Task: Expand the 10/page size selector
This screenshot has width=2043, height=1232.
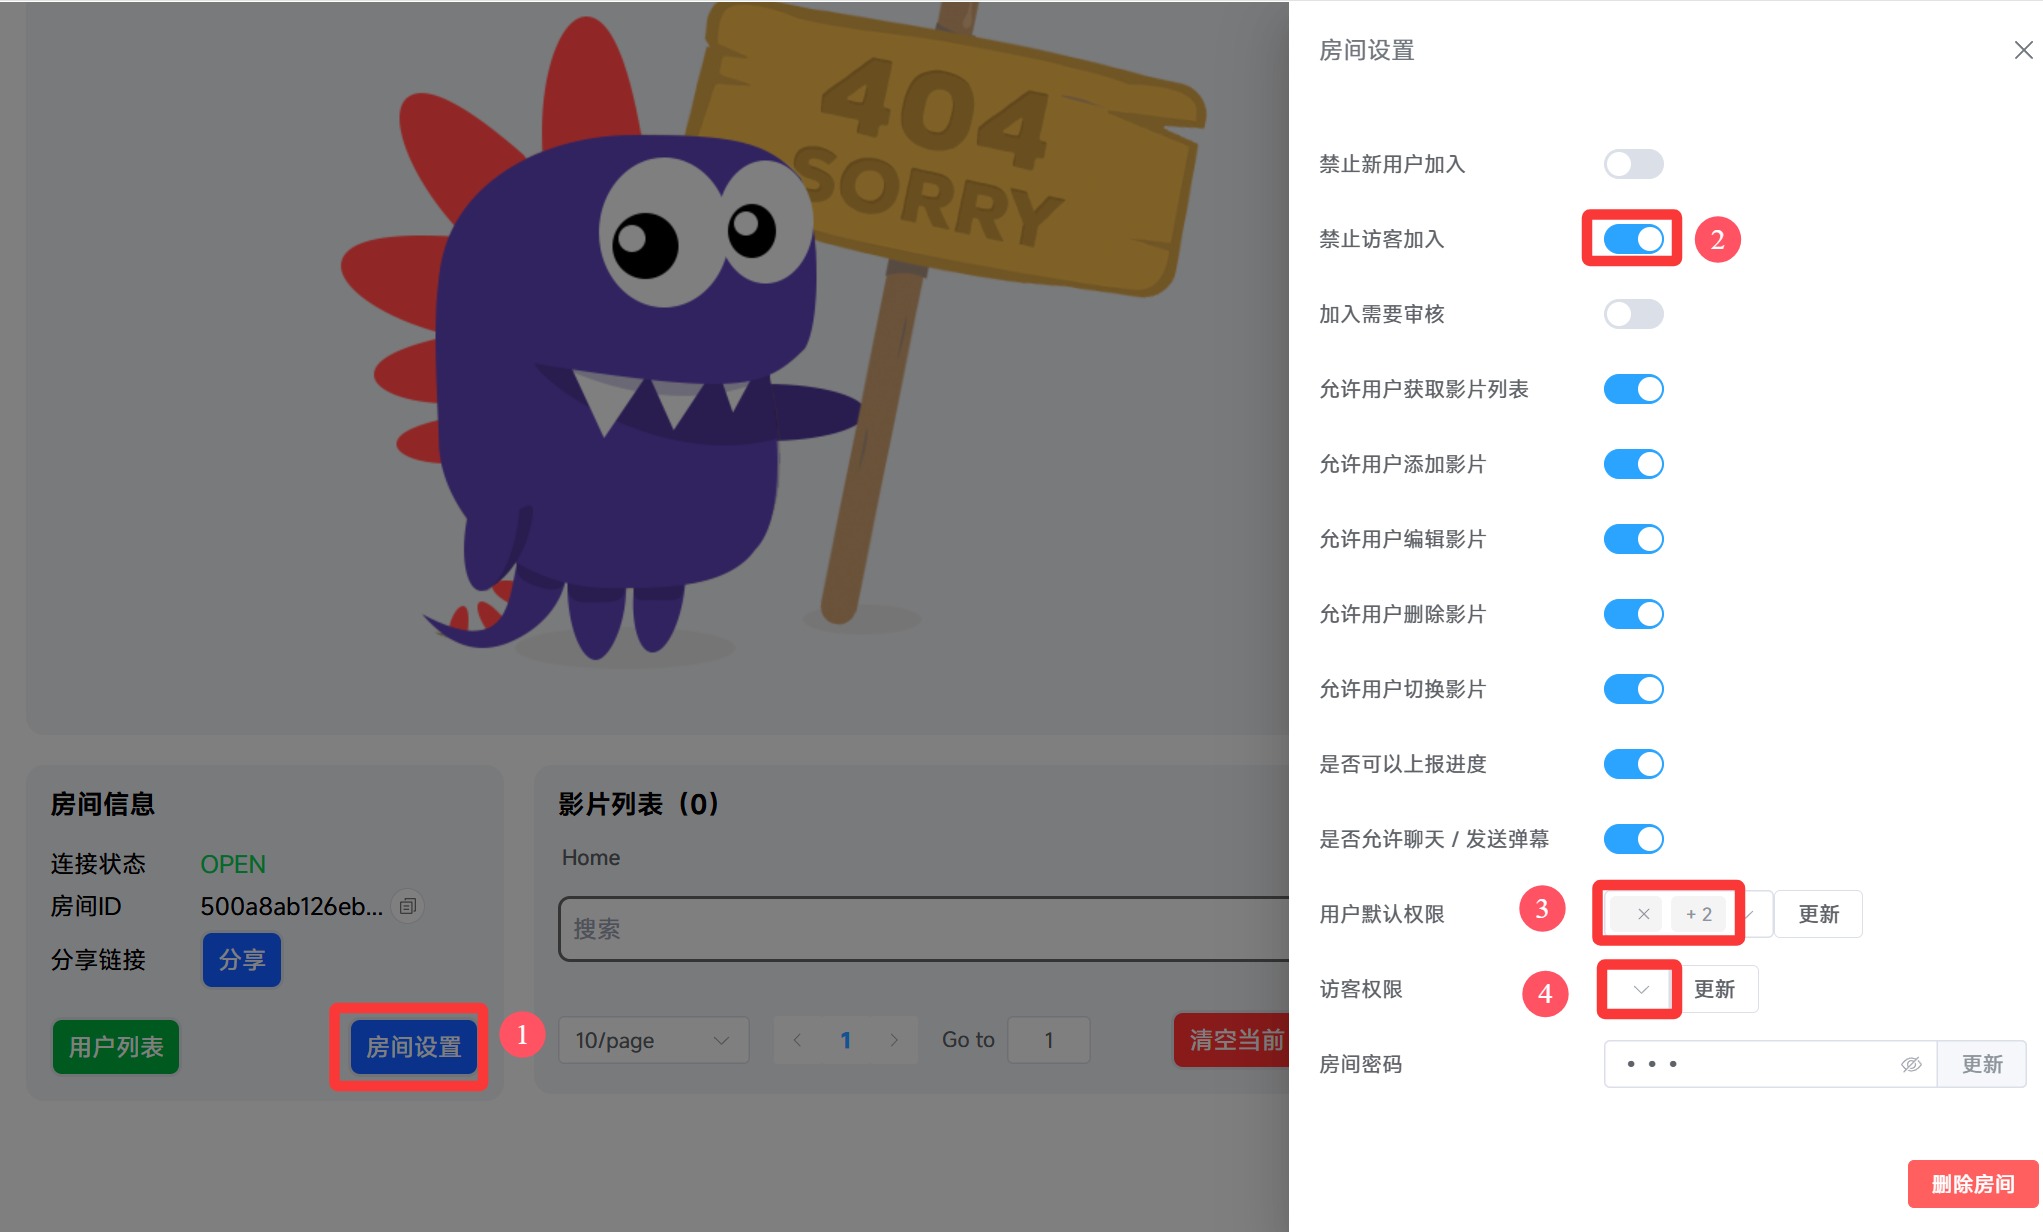Action: [652, 1040]
